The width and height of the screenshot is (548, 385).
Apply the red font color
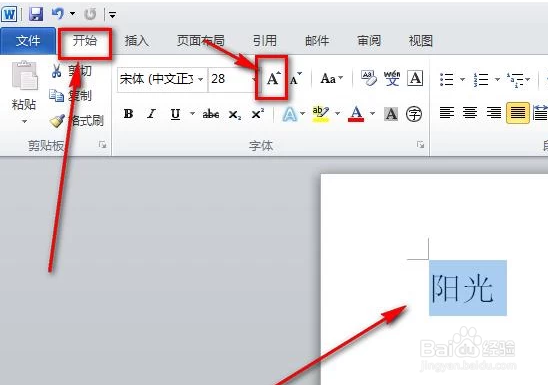(x=356, y=114)
